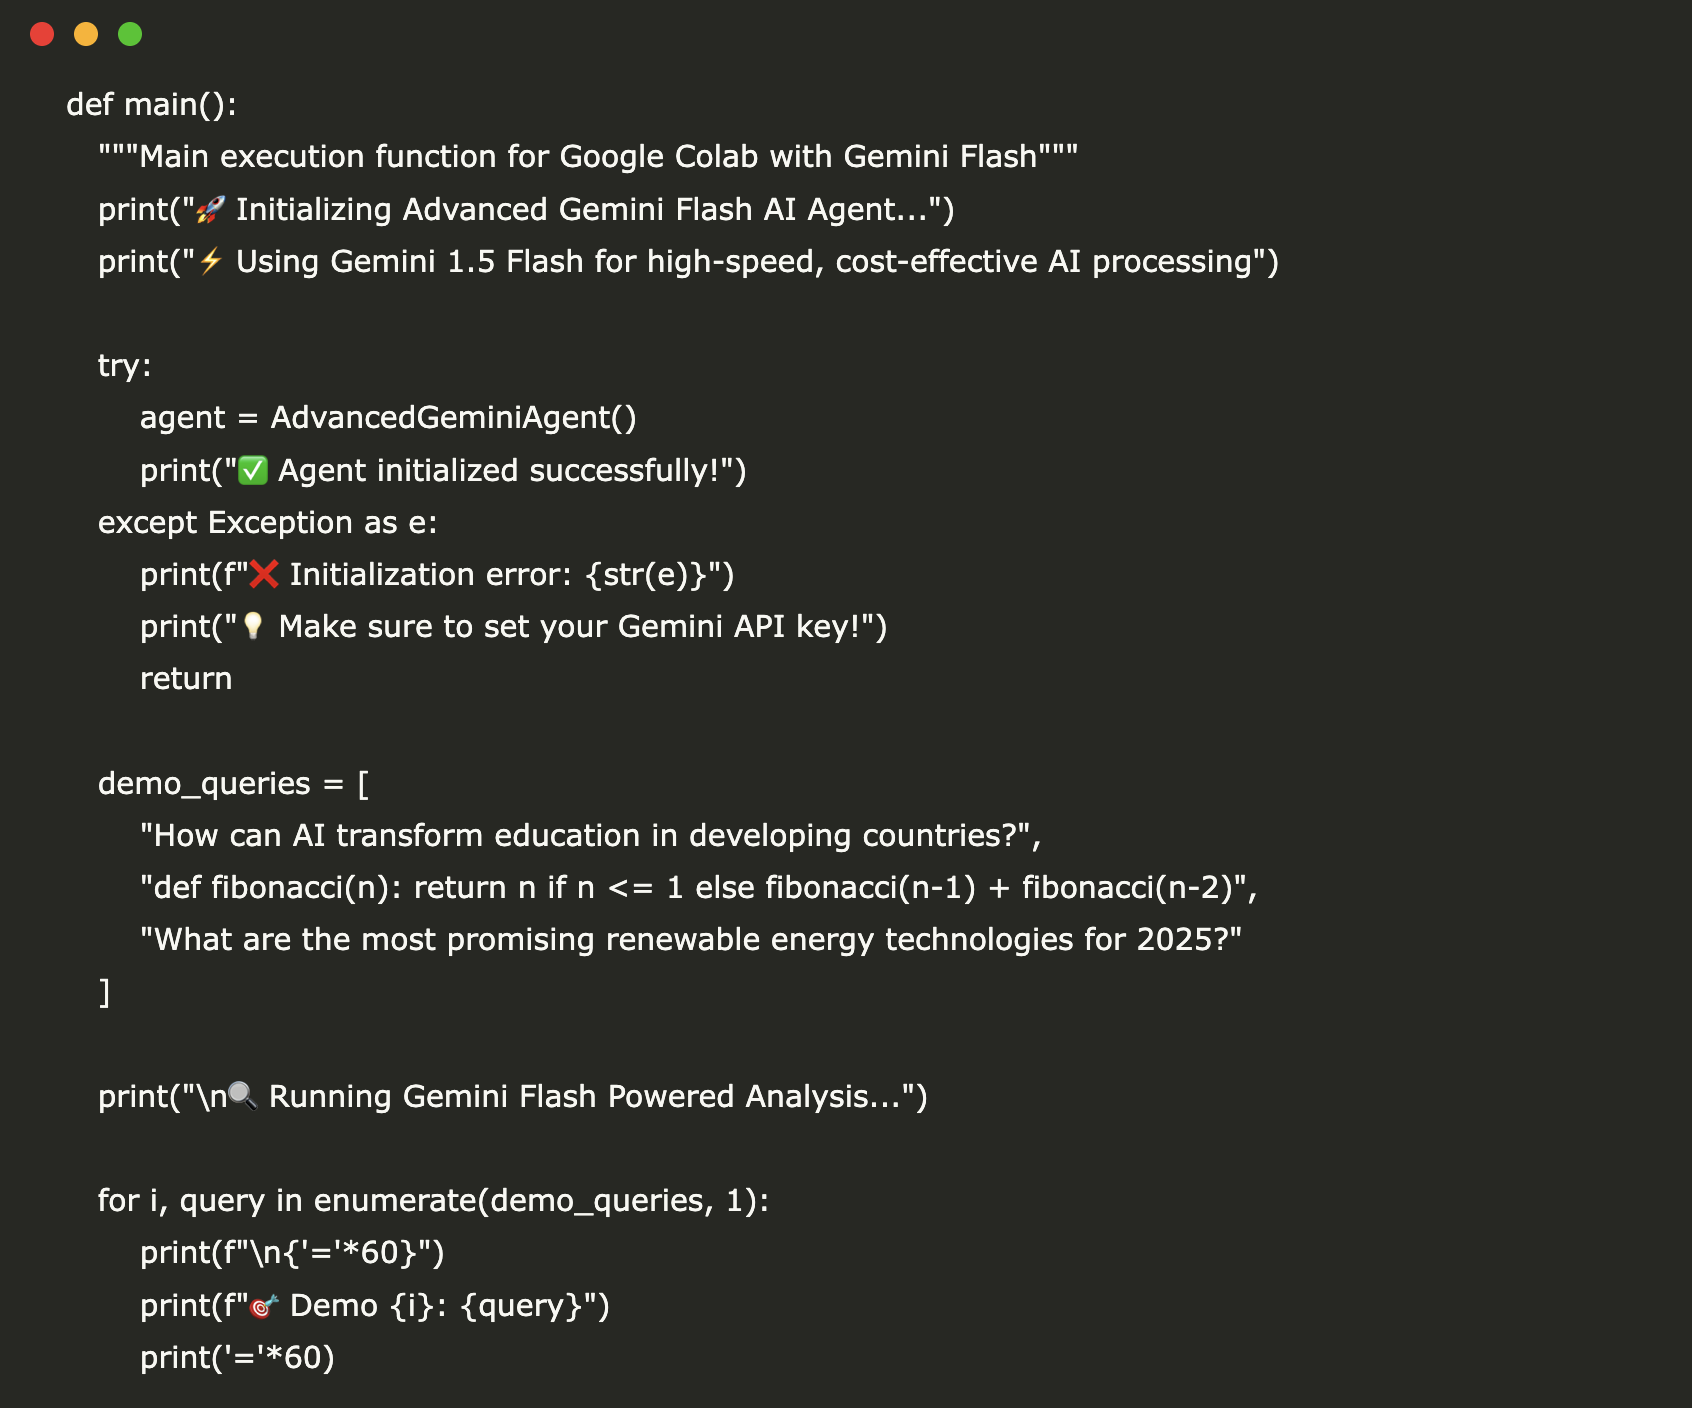Image resolution: width=1692 pixels, height=1408 pixels.
Task: Click the docstring mentioning Google Colab
Action: (588, 157)
